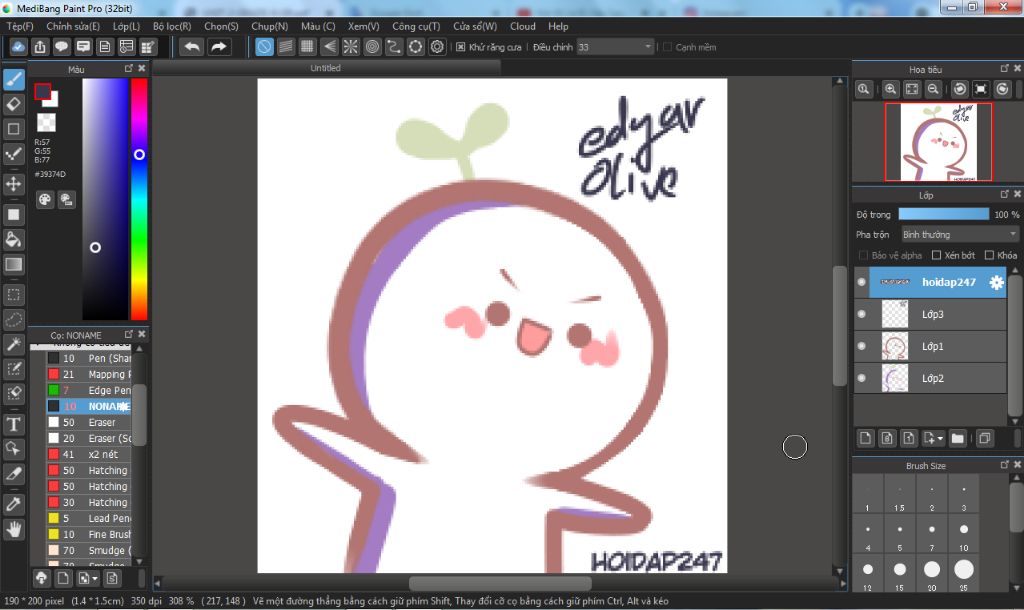This screenshot has height=610, width=1024.
Task: Select the Lớp1 layer thumbnail
Action: (895, 346)
